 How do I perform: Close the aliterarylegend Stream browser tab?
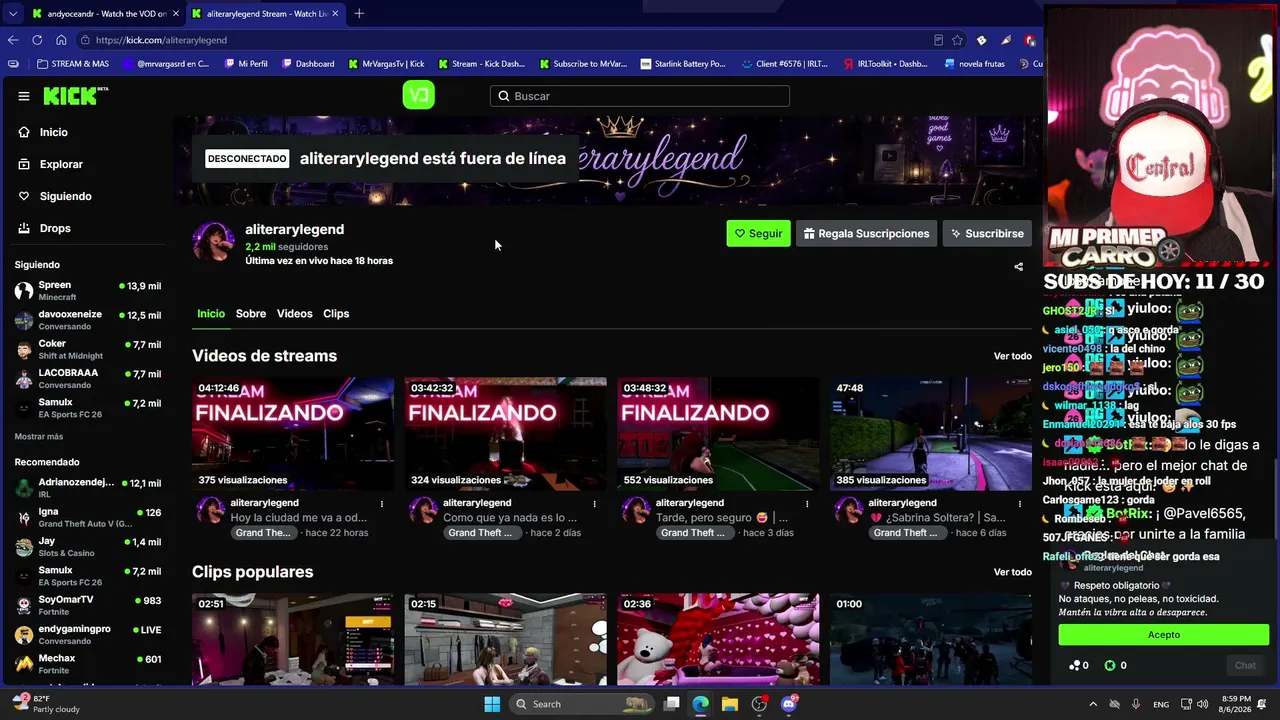[x=335, y=14]
